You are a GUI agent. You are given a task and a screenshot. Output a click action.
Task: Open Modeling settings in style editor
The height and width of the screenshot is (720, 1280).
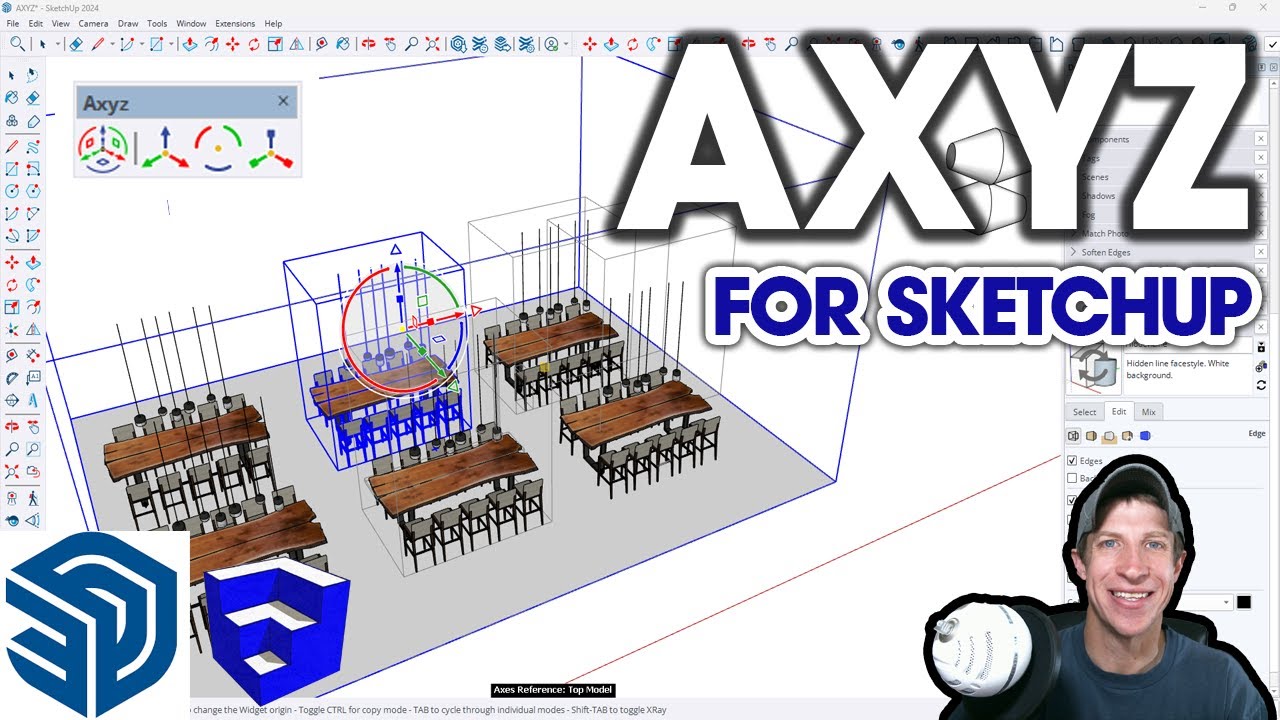pyautogui.click(x=1145, y=436)
